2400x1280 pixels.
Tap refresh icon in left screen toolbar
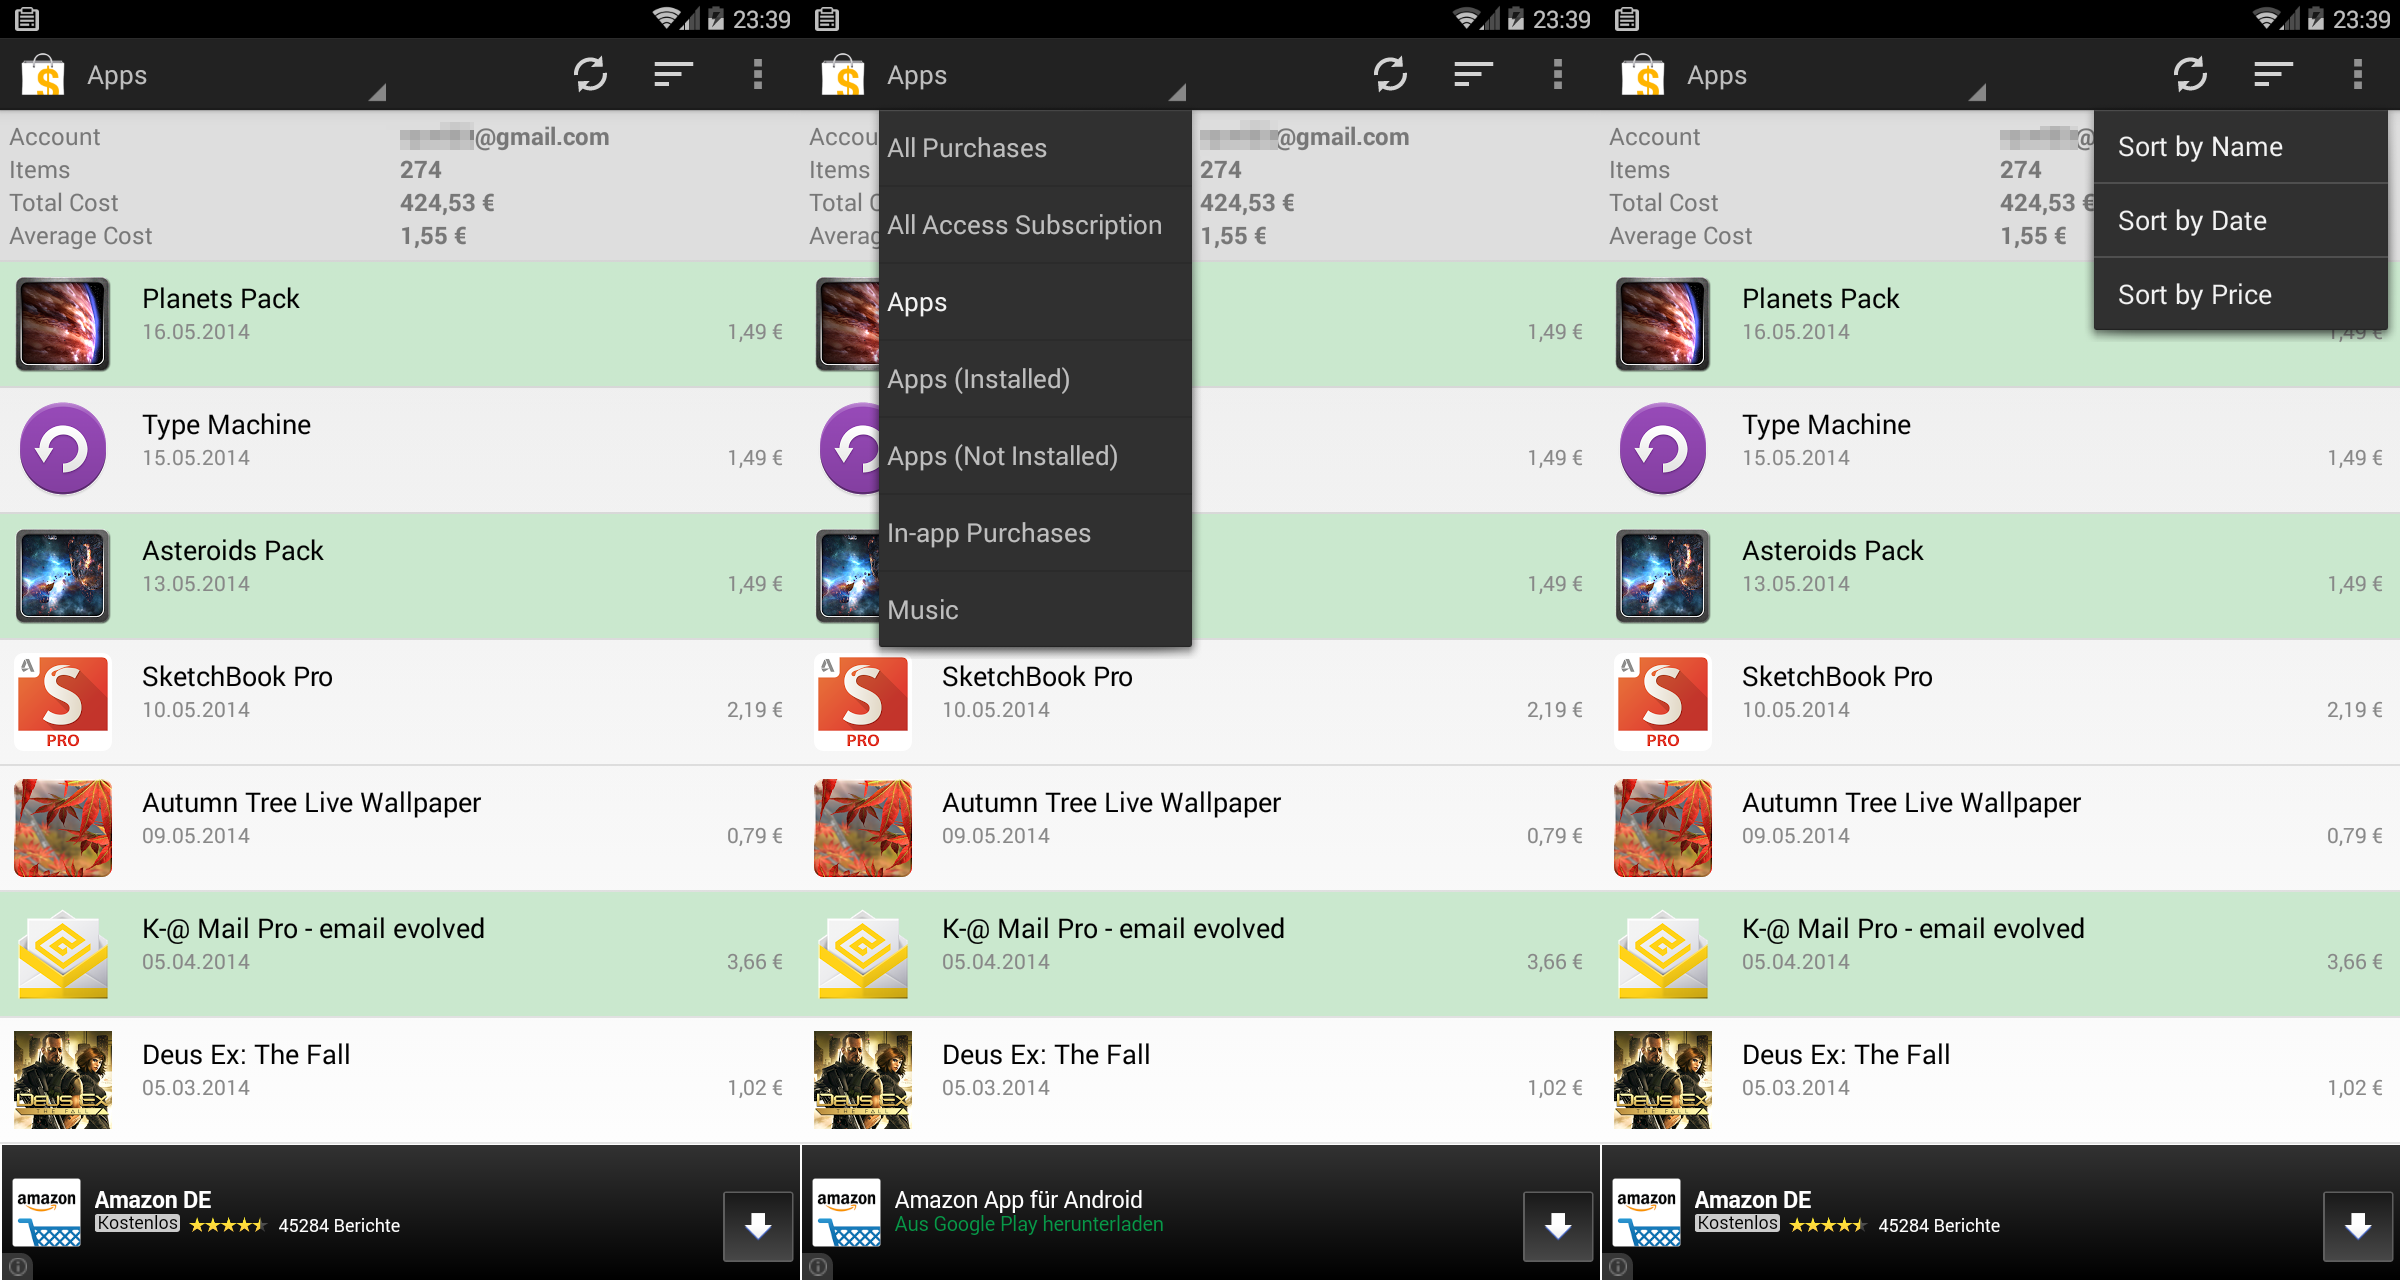click(590, 74)
